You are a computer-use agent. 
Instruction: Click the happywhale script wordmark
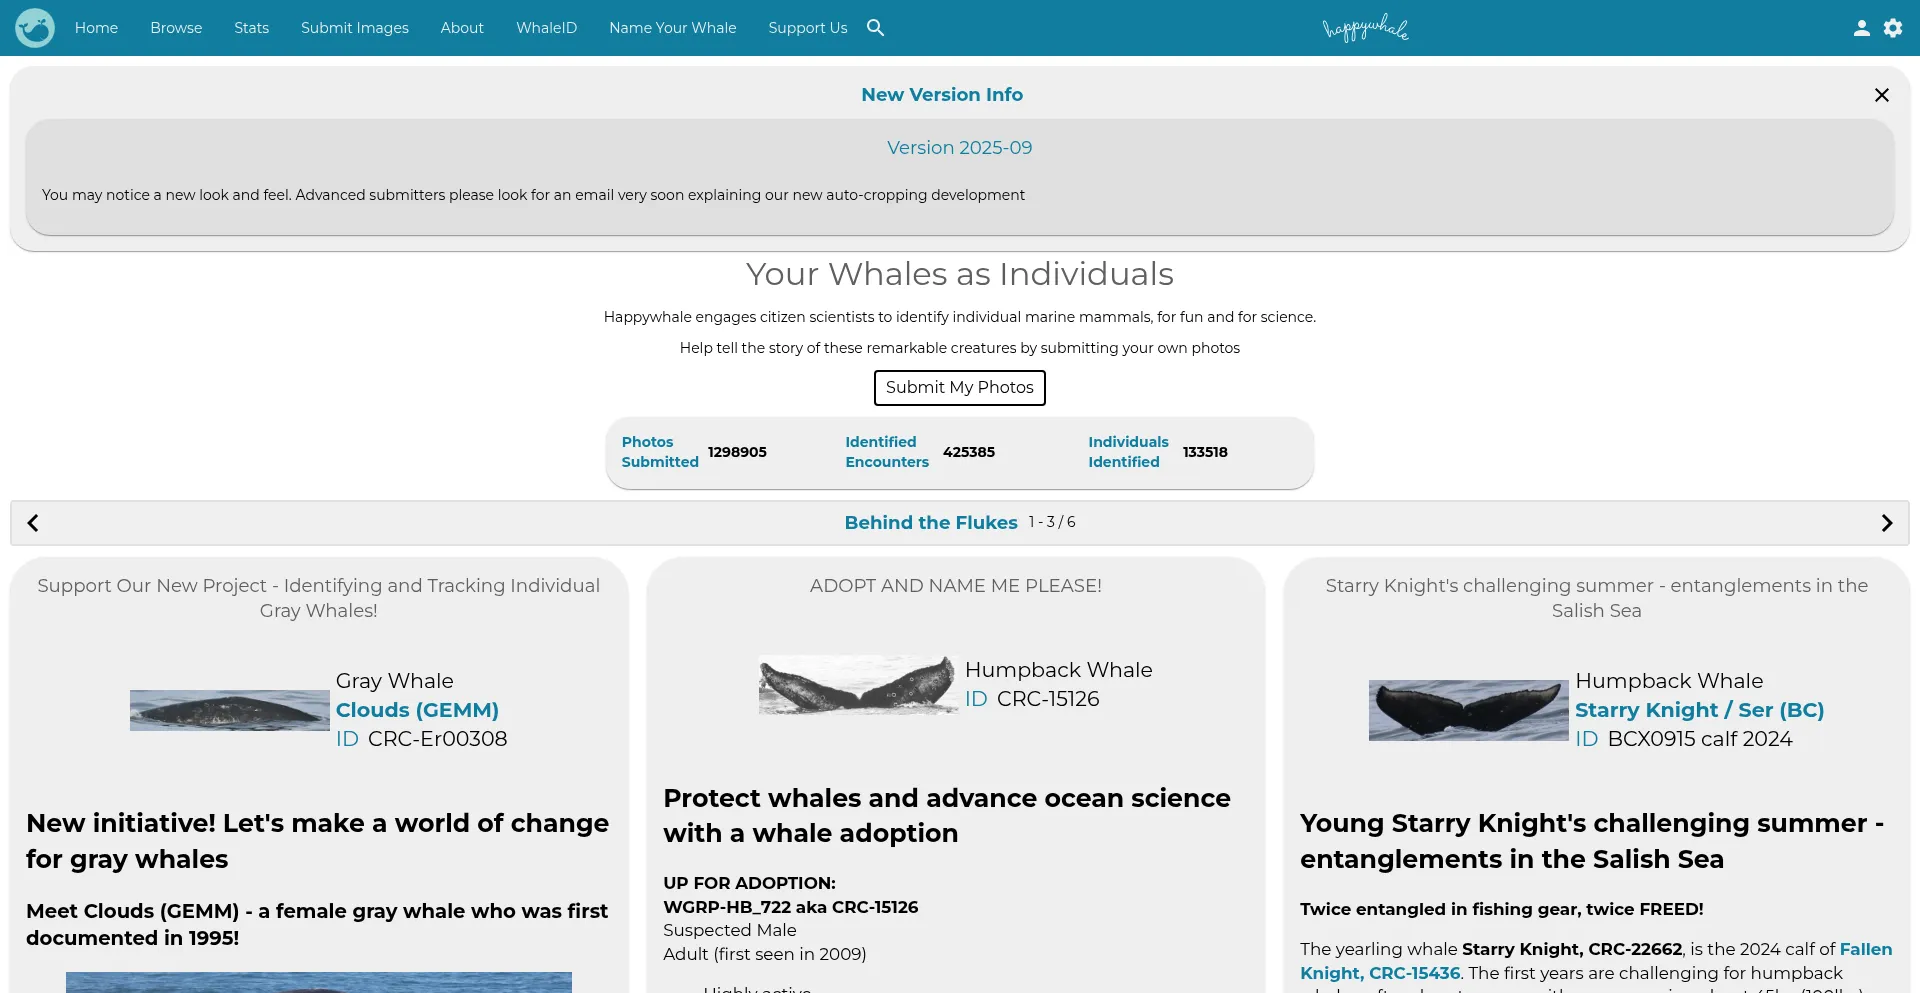[x=1365, y=27]
